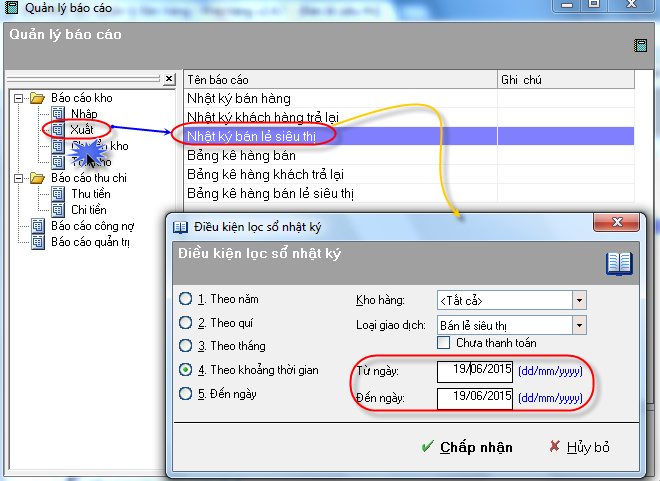Image resolution: width=660 pixels, height=481 pixels.
Task: Expand the Loại giao dịch dropdown list
Action: tap(579, 325)
